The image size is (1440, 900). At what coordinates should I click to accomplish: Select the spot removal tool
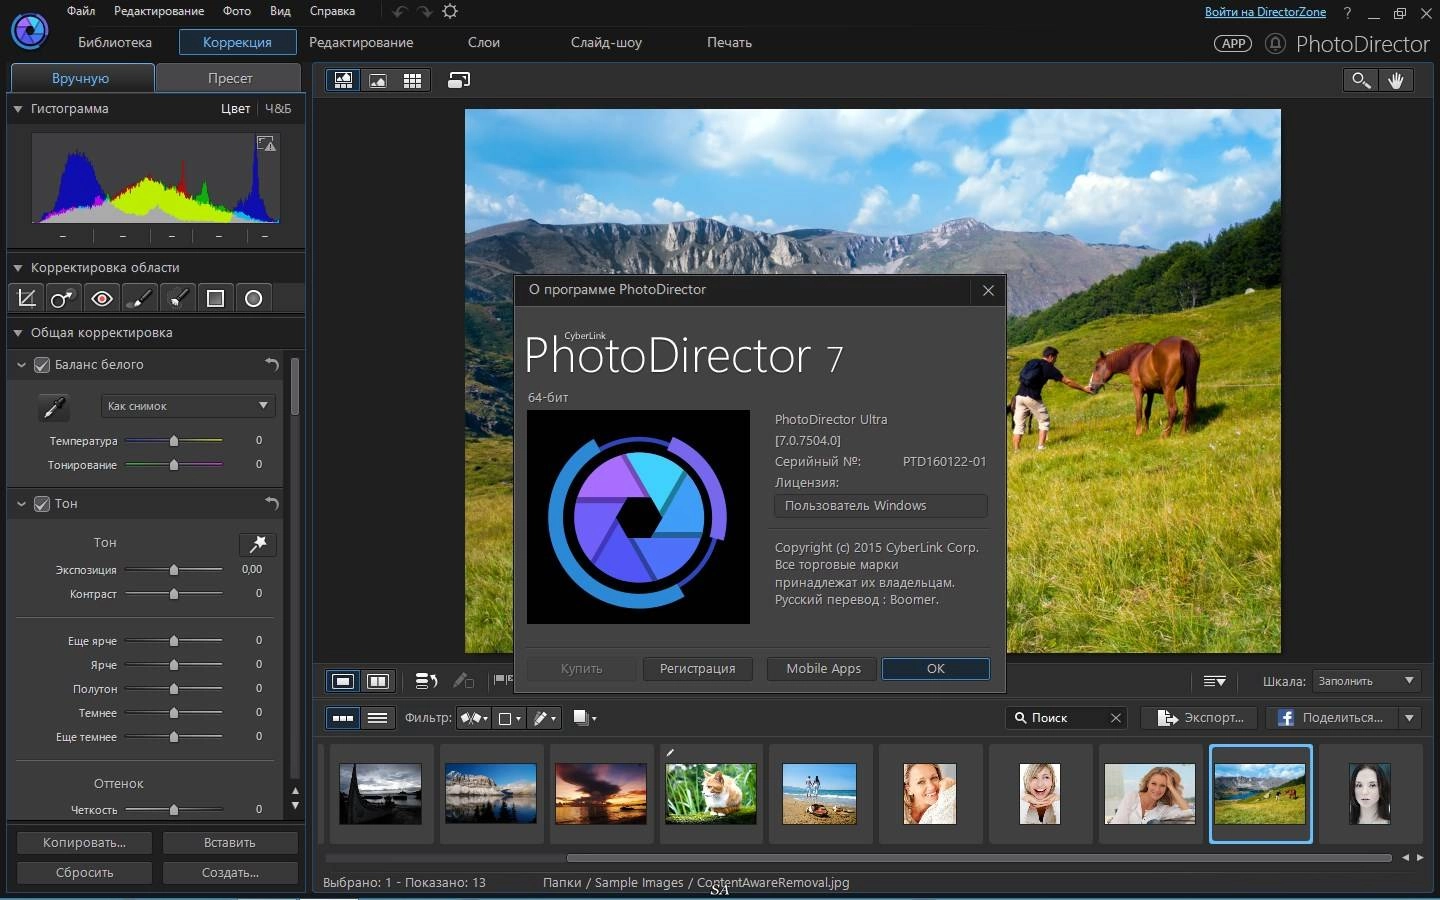62,298
